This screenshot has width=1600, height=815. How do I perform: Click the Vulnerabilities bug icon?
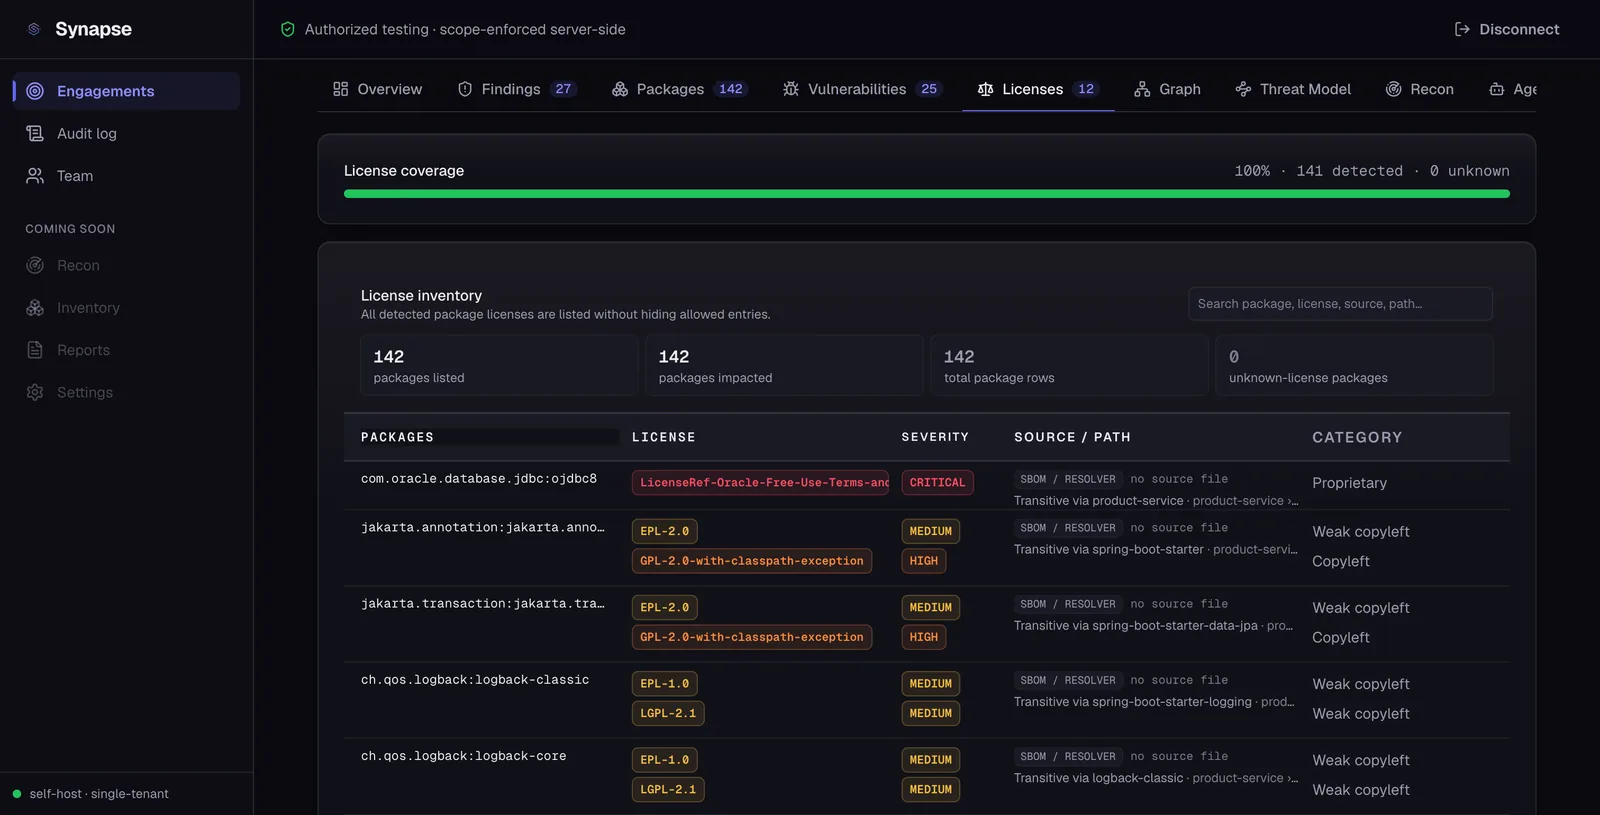tap(791, 89)
